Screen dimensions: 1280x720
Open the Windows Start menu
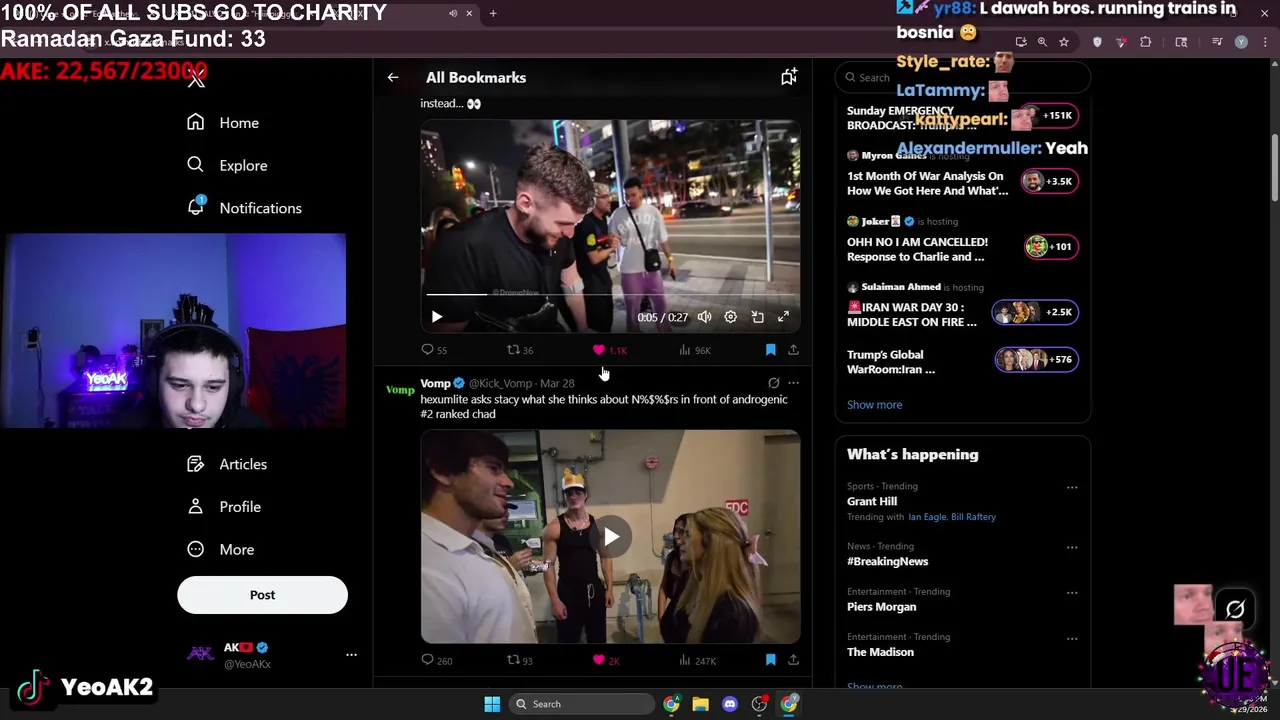click(x=492, y=704)
